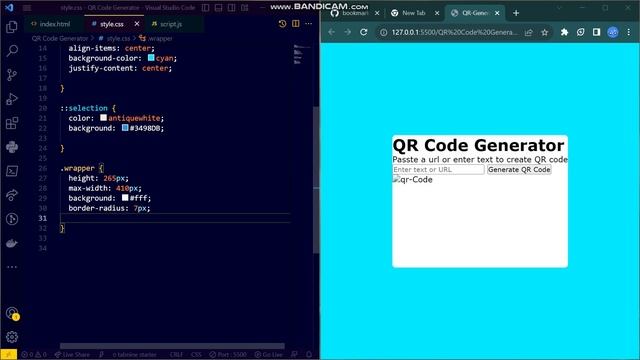Bookmark this page with the star icon
Screen dimensions: 640x360
click(544, 32)
